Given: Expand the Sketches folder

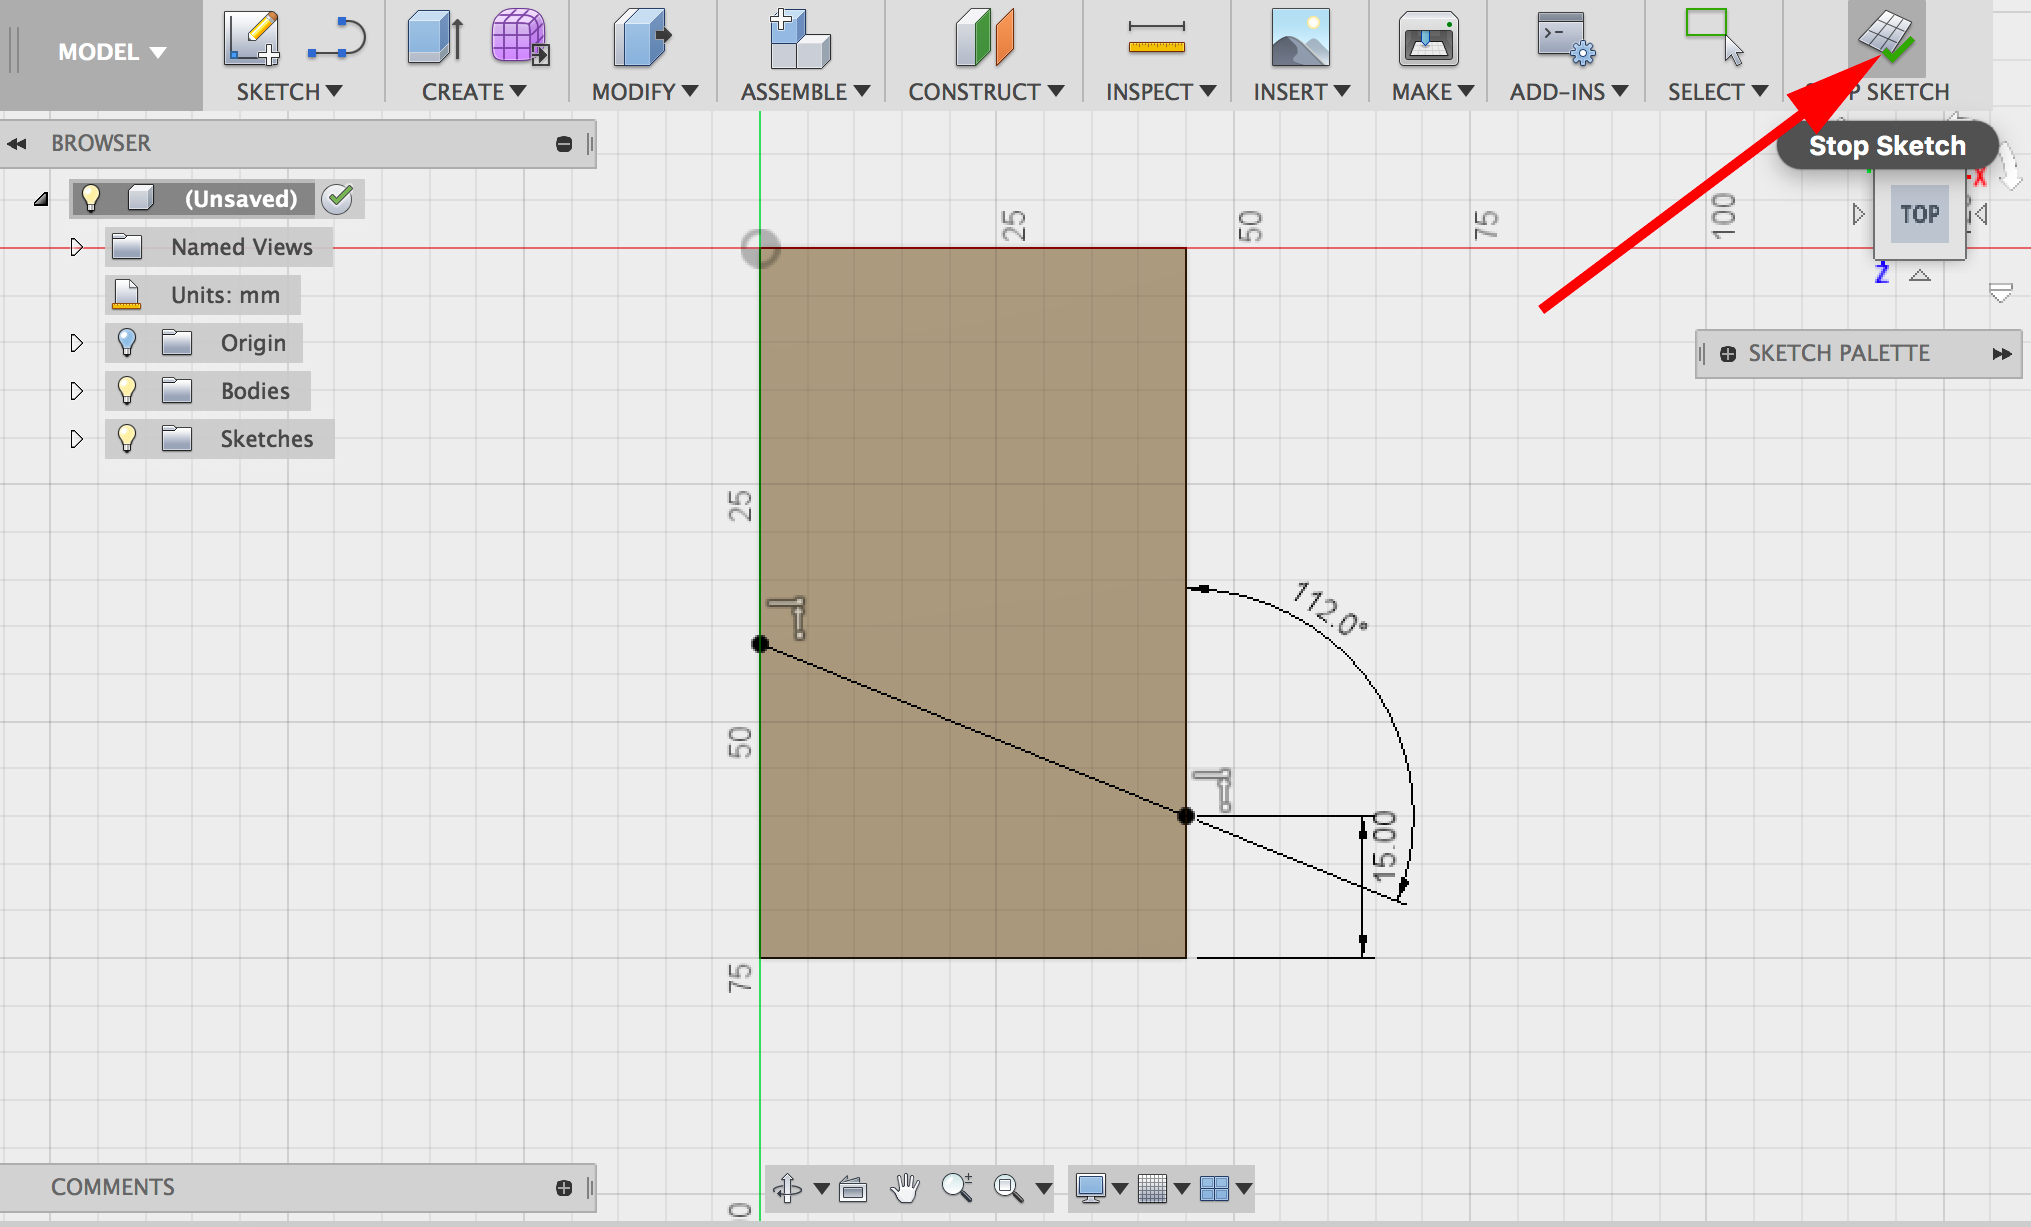Looking at the screenshot, I should pos(76,439).
